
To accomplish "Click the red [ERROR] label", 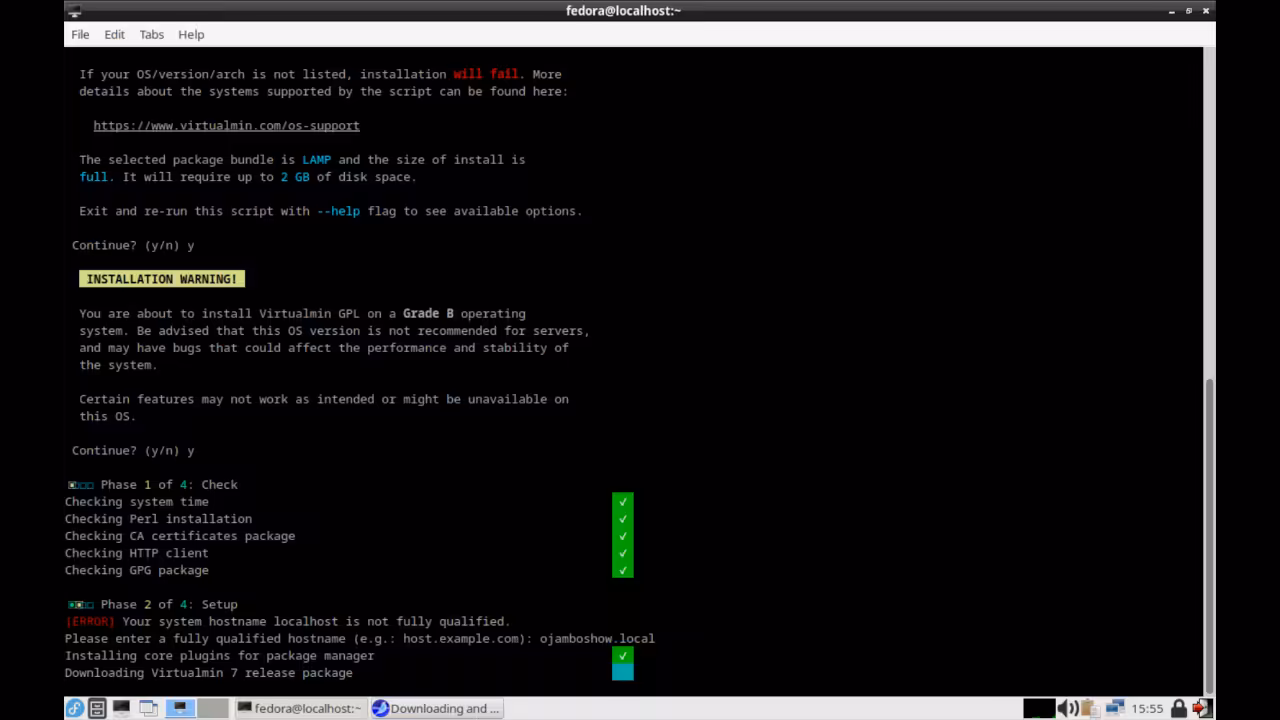I will coord(90,621).
